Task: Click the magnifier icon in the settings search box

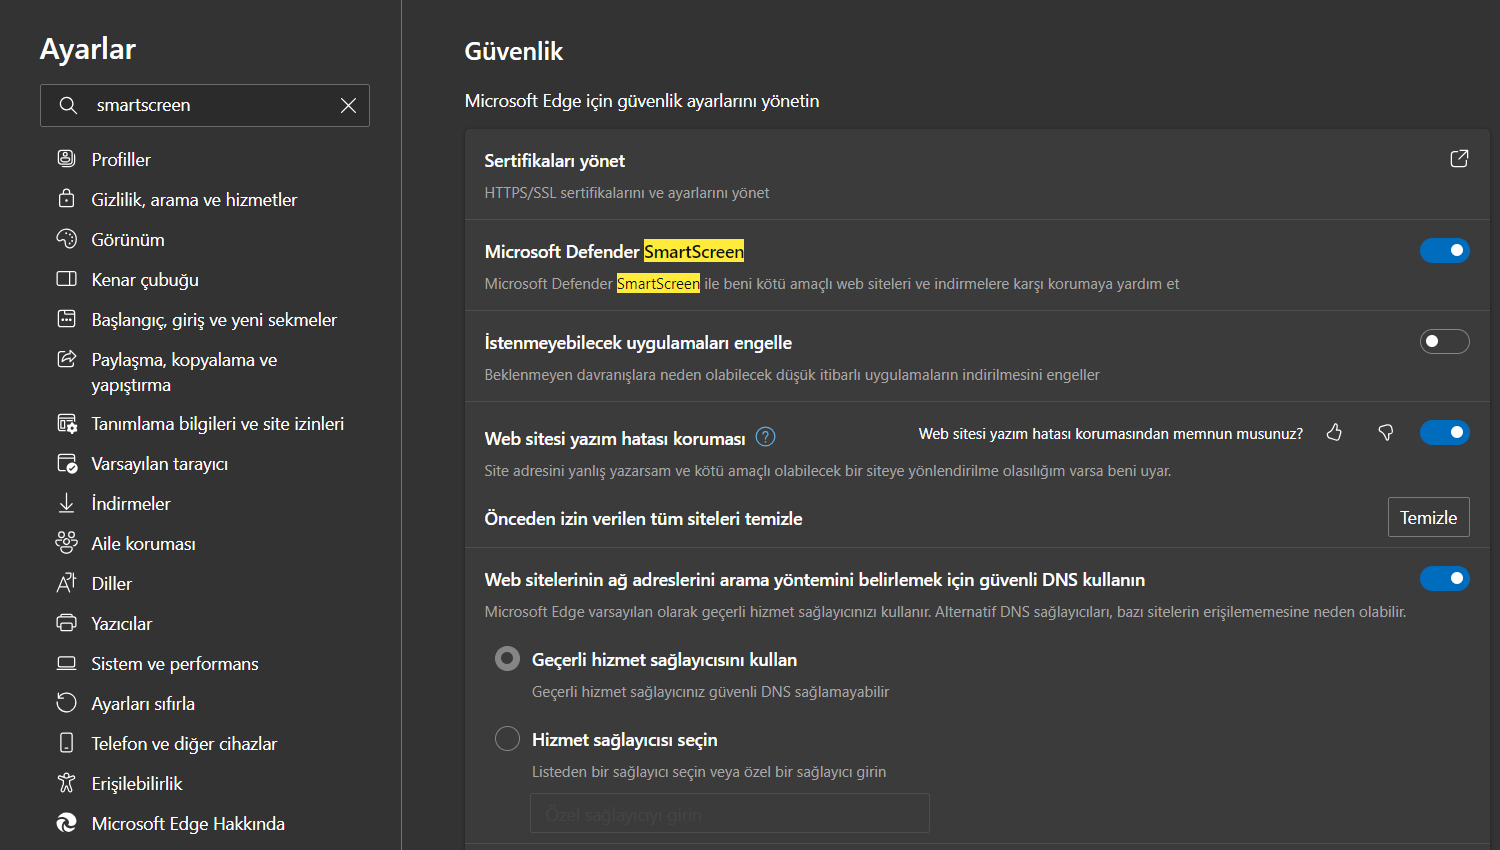Action: tap(68, 105)
